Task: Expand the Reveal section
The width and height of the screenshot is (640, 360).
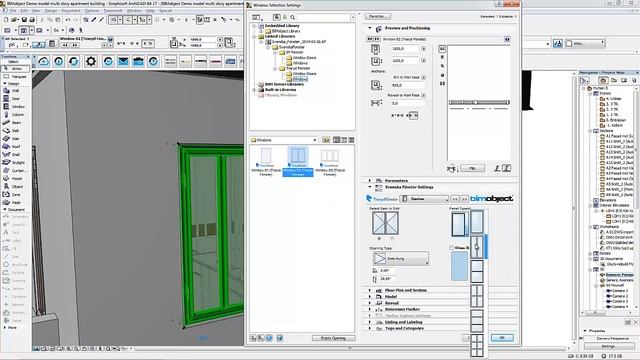Action: pyautogui.click(x=370, y=303)
